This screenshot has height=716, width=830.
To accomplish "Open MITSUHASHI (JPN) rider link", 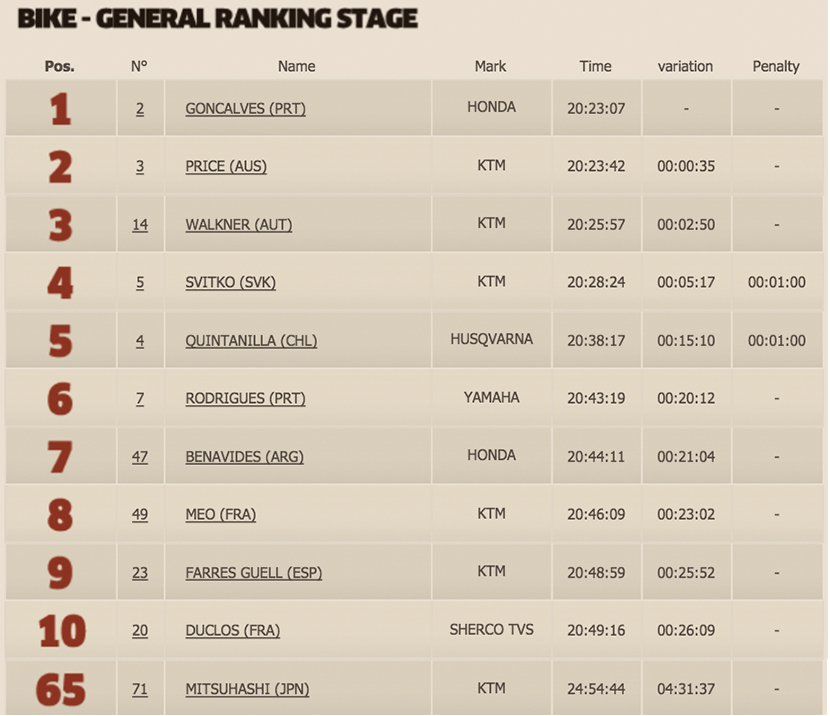I will point(247,688).
